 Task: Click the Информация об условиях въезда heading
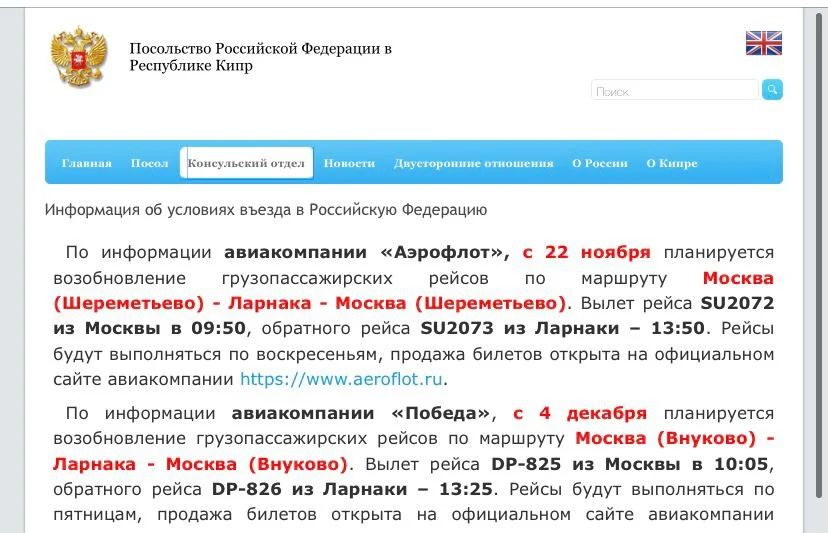[266, 210]
